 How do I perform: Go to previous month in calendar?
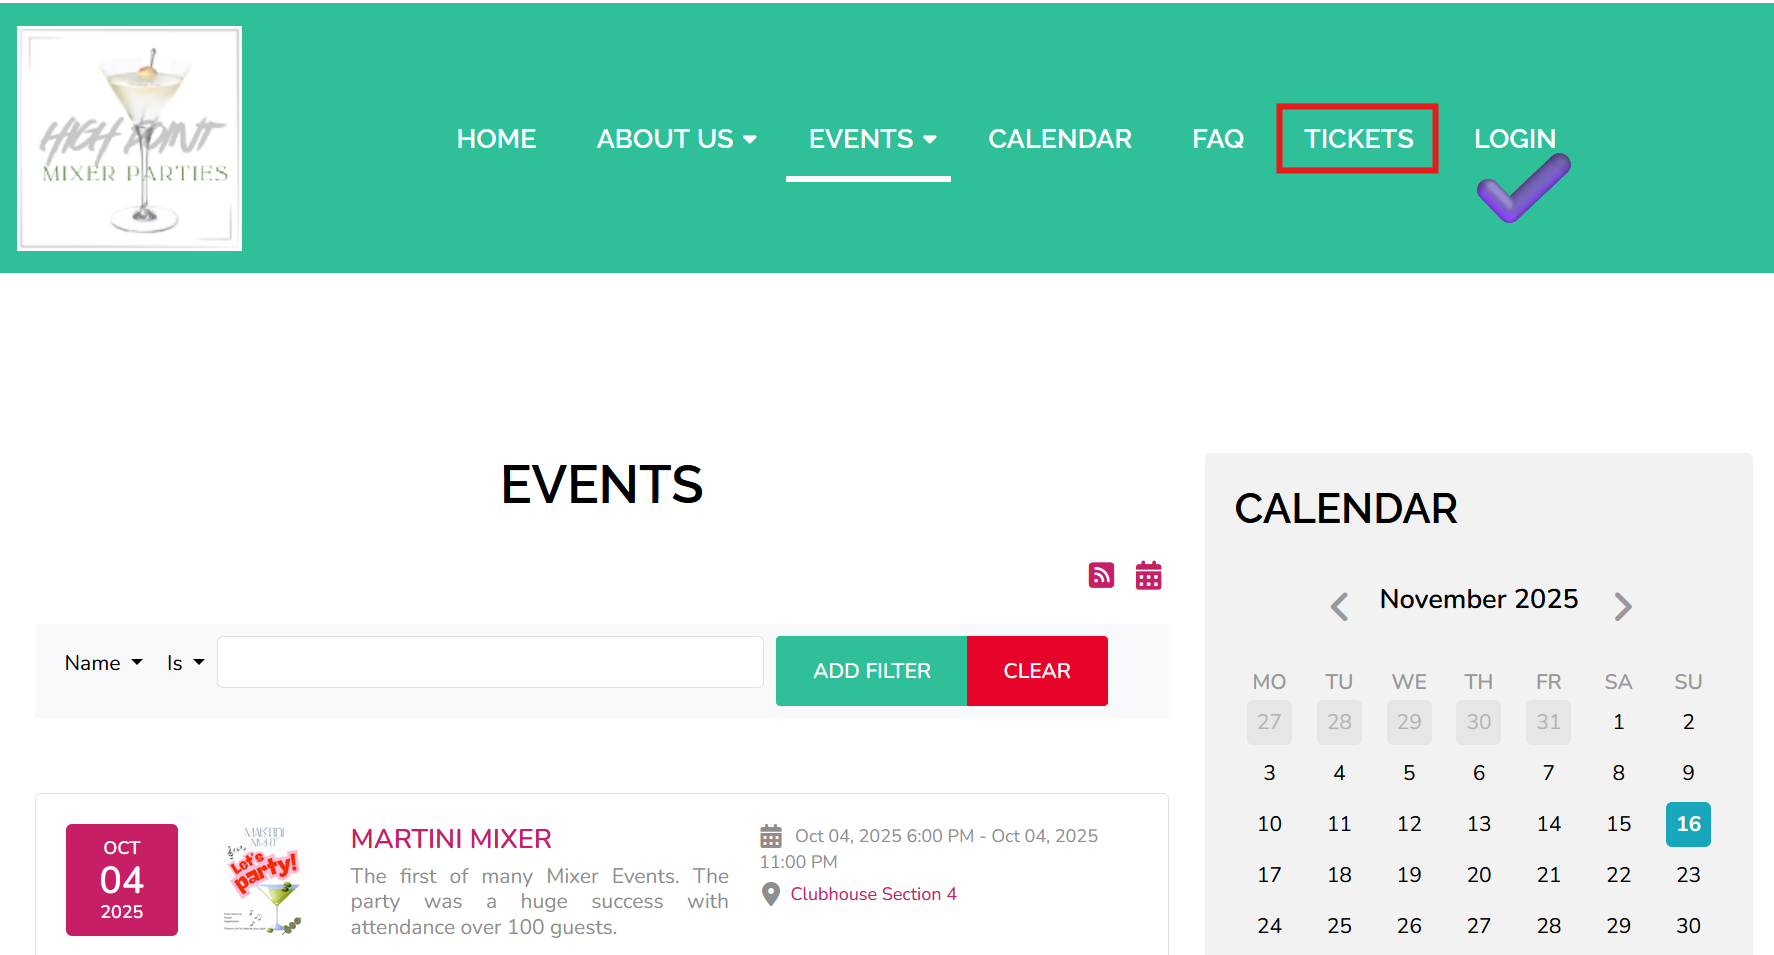(1339, 606)
